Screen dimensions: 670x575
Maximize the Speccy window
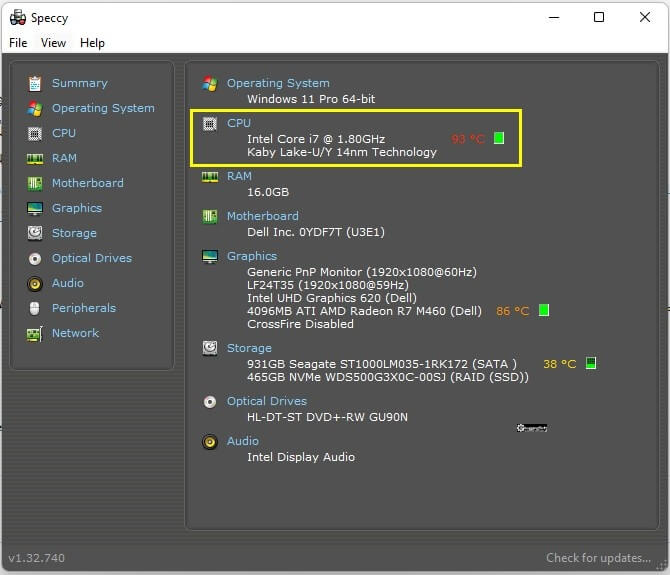point(599,17)
